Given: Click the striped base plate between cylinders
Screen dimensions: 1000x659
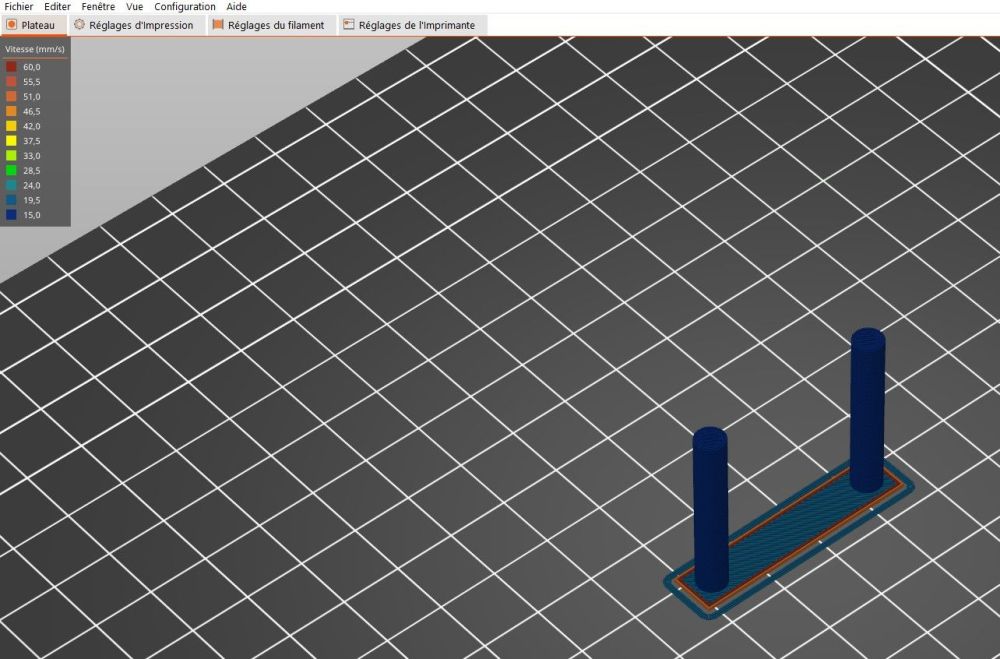Looking at the screenshot, I should click(x=790, y=536).
